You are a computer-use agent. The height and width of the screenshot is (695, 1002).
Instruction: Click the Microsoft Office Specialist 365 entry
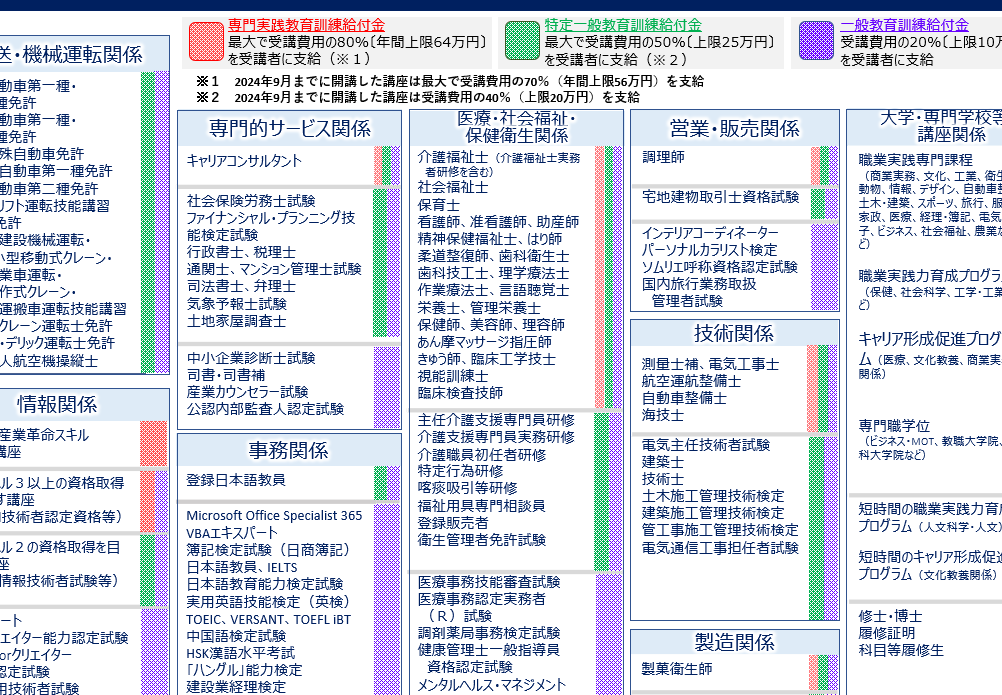pyautogui.click(x=274, y=516)
